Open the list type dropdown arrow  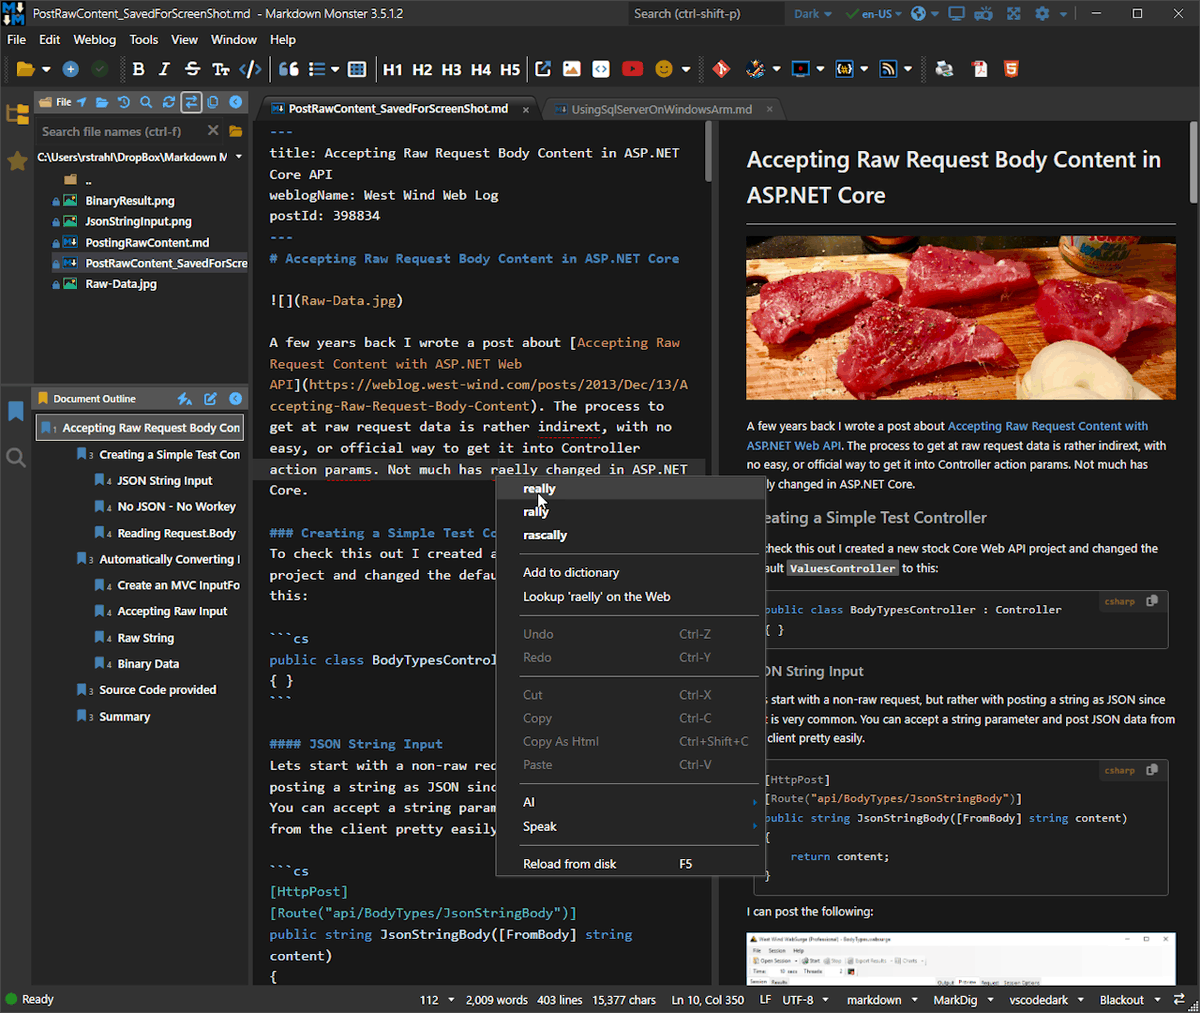click(x=334, y=69)
